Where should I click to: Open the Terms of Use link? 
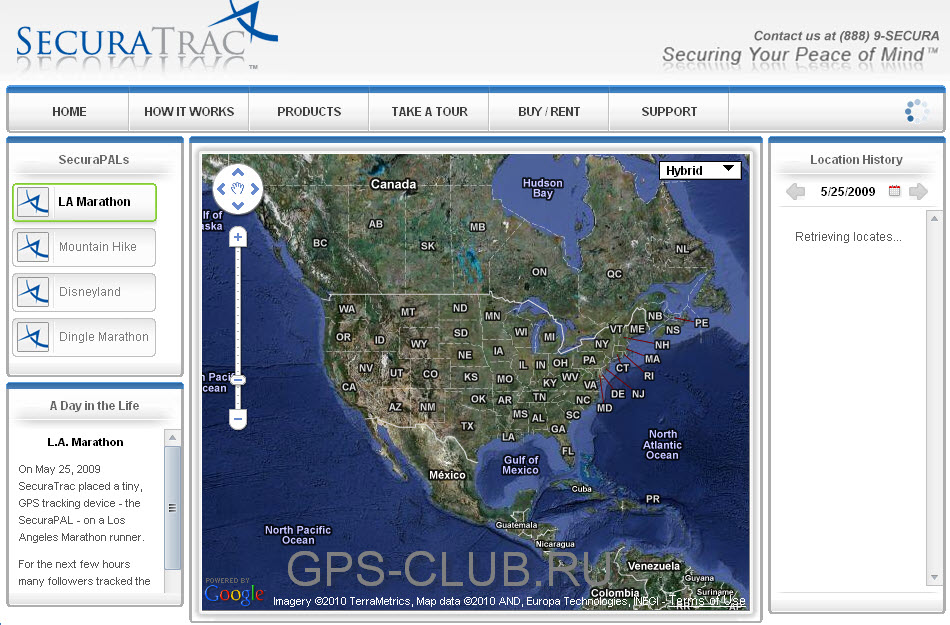tap(707, 601)
